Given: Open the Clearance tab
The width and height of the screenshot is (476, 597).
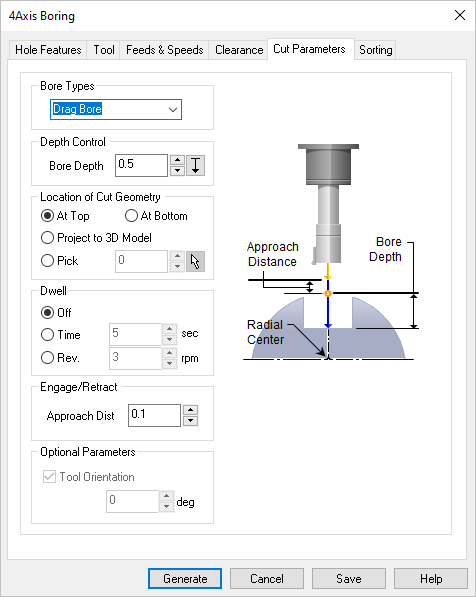Looking at the screenshot, I should 239,50.
